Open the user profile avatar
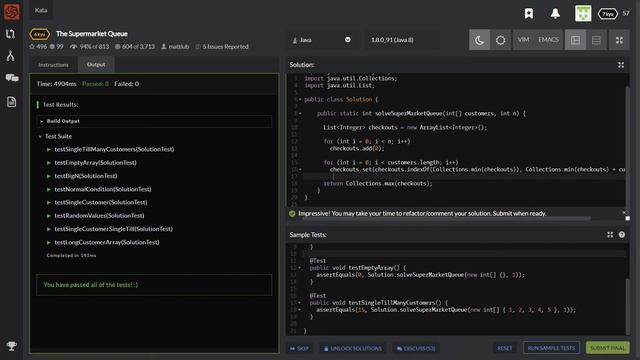The image size is (640, 360). 583,13
